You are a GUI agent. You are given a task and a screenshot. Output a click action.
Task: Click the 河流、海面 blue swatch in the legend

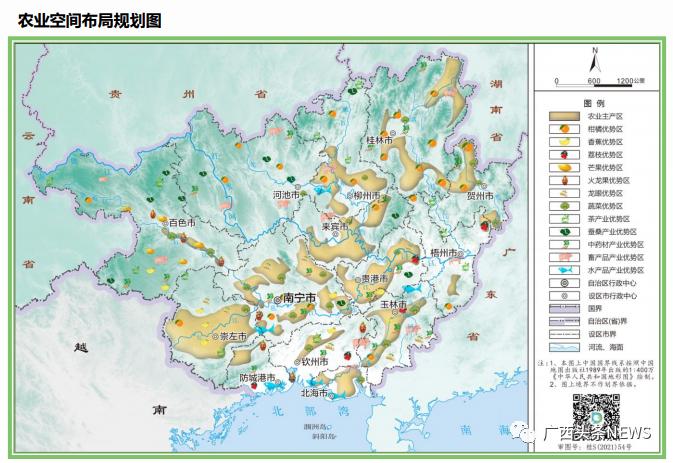(564, 347)
